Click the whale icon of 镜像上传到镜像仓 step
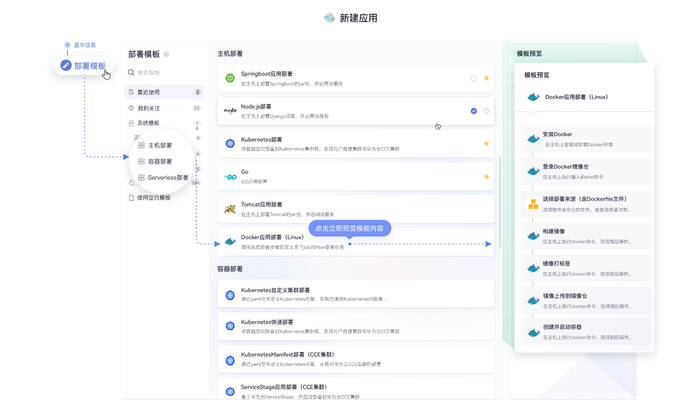The image size is (700, 410). [533, 301]
